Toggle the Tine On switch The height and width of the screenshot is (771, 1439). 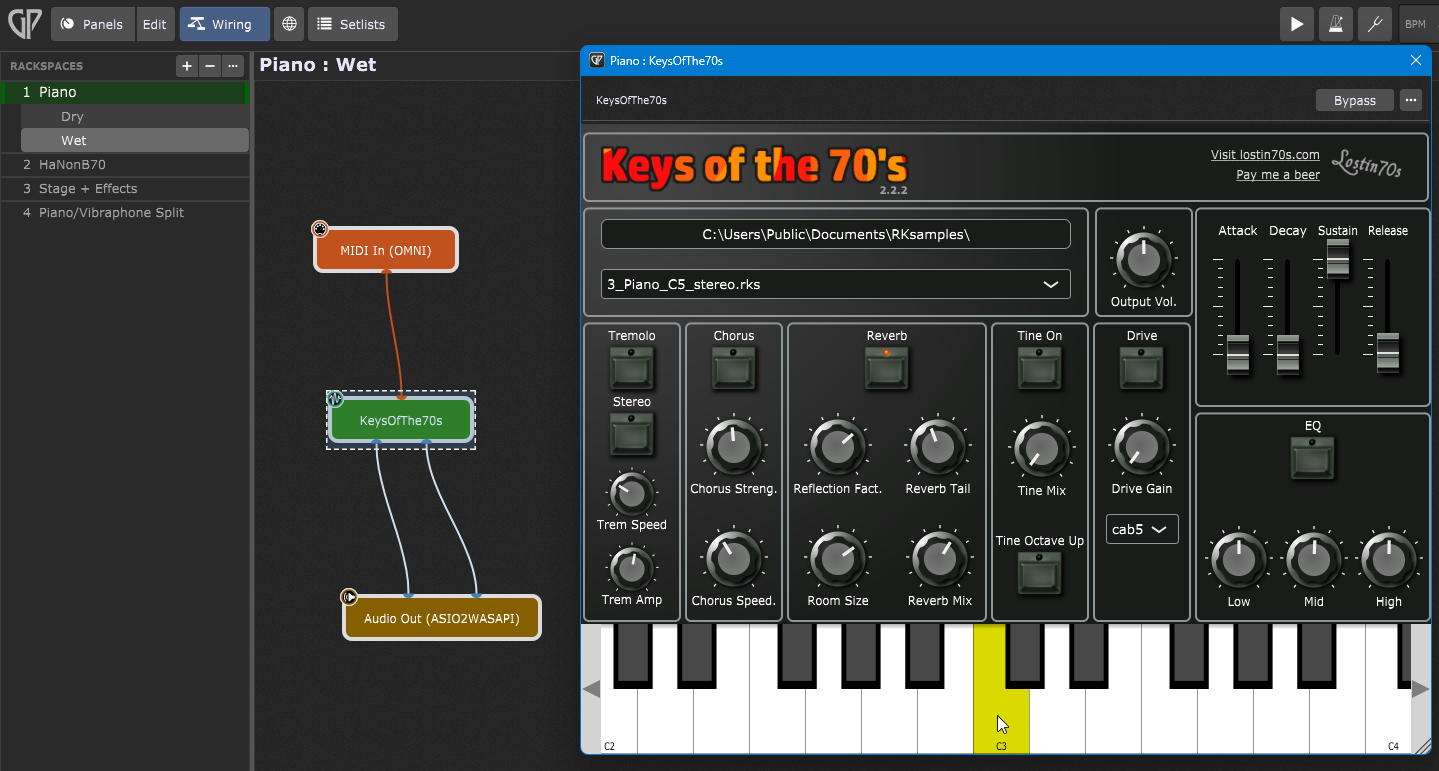[1040, 368]
